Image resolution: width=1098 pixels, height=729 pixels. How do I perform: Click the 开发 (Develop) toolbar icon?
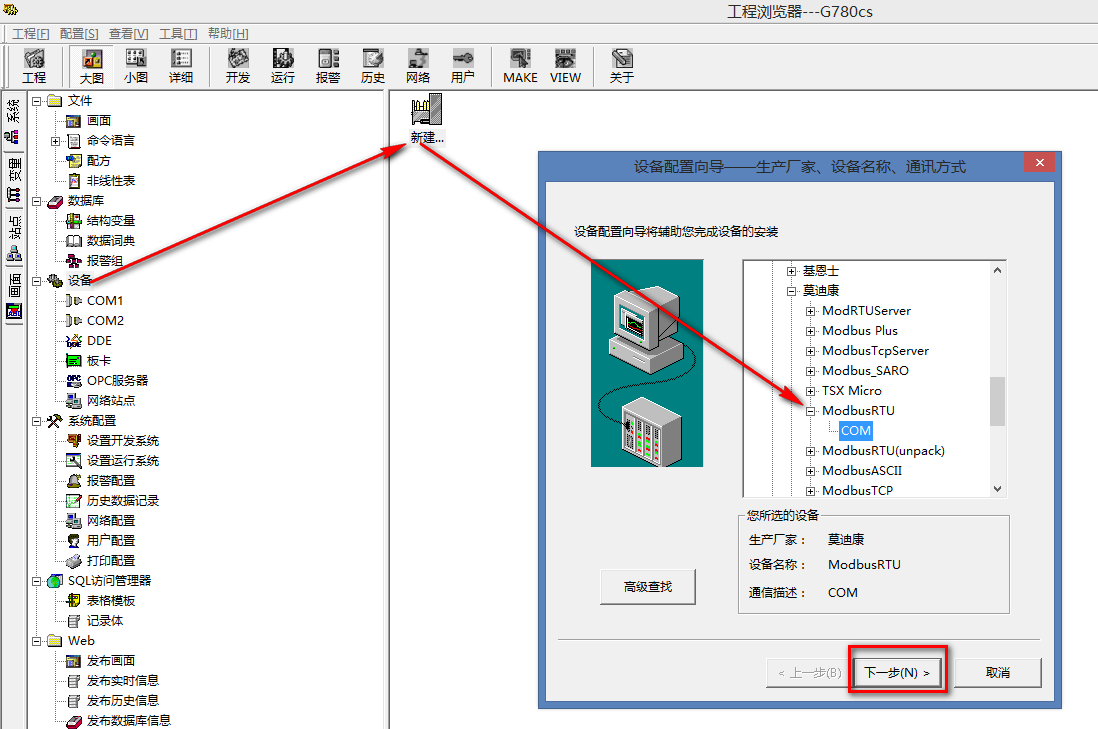(238, 66)
